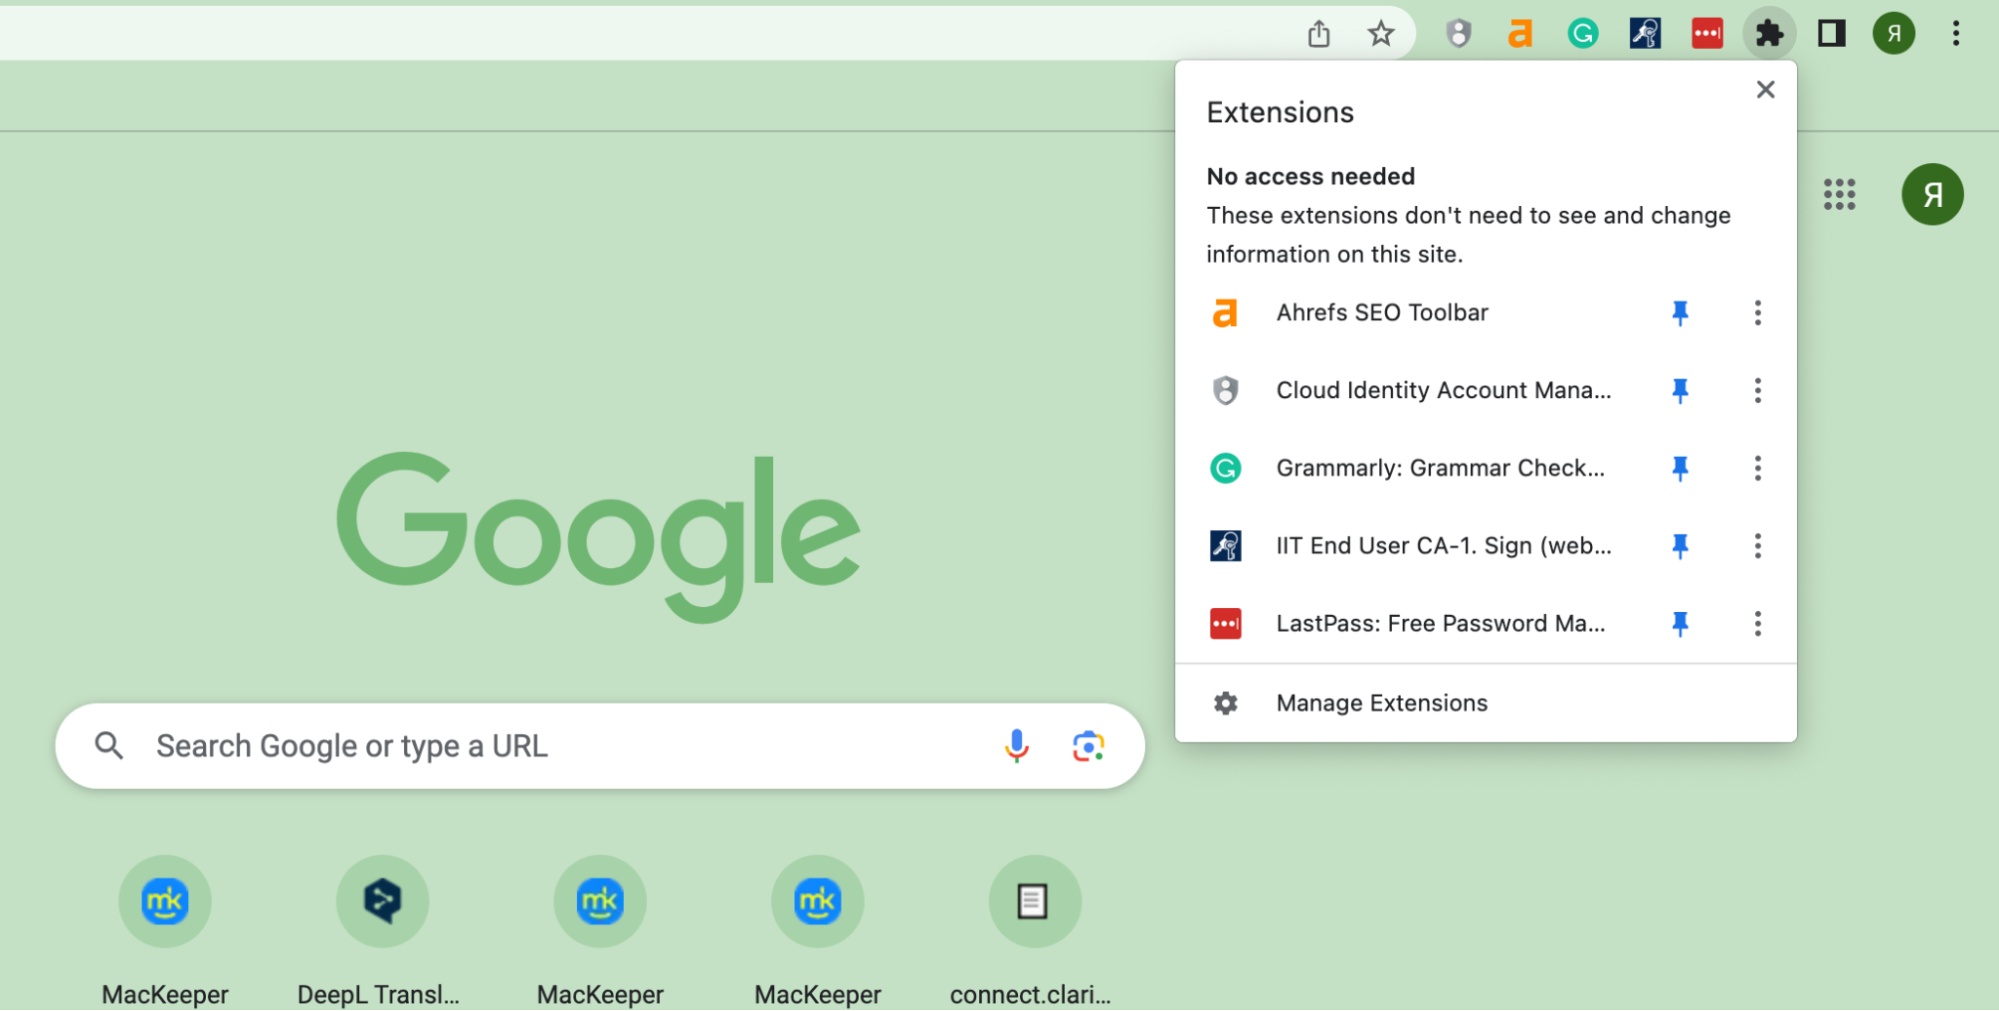Open Cloud Identity Account Manager extension entry

click(1443, 390)
